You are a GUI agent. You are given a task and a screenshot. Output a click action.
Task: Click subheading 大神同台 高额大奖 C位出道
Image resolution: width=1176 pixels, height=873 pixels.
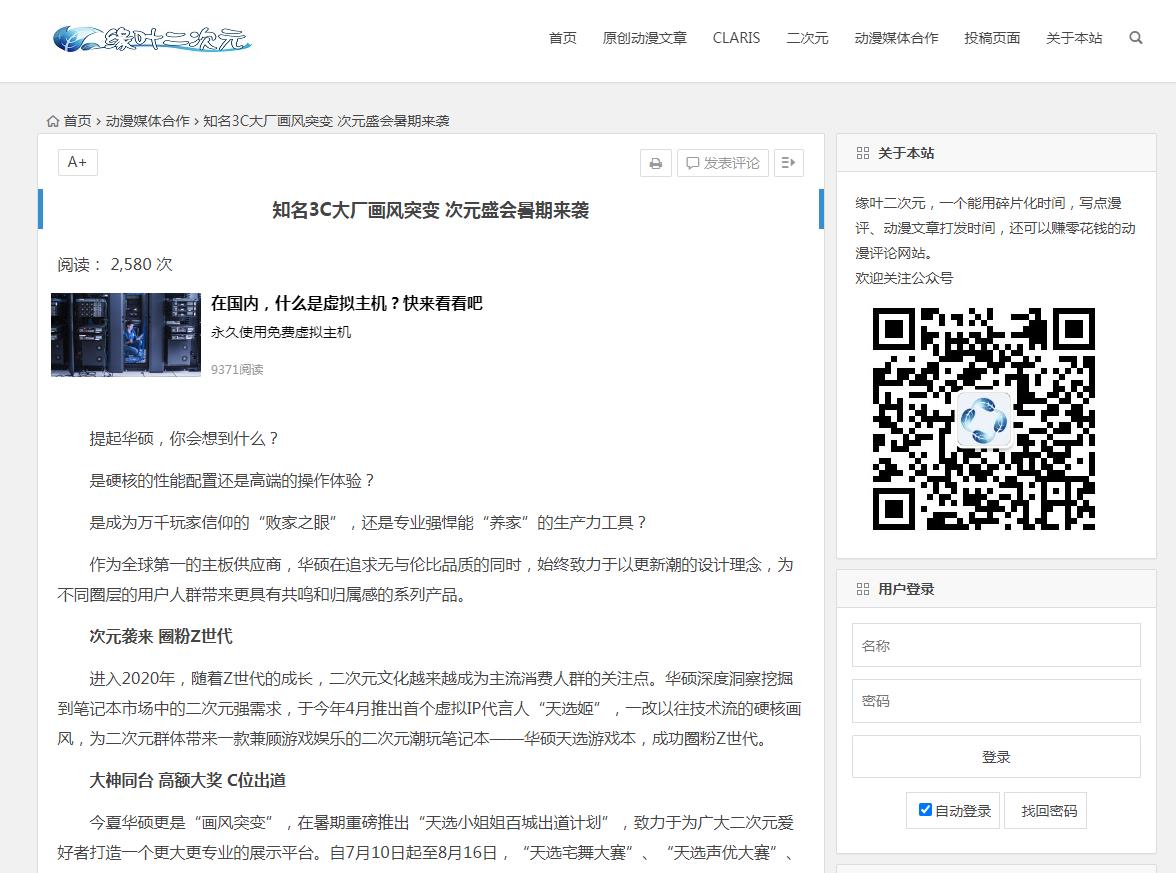[x=188, y=781]
